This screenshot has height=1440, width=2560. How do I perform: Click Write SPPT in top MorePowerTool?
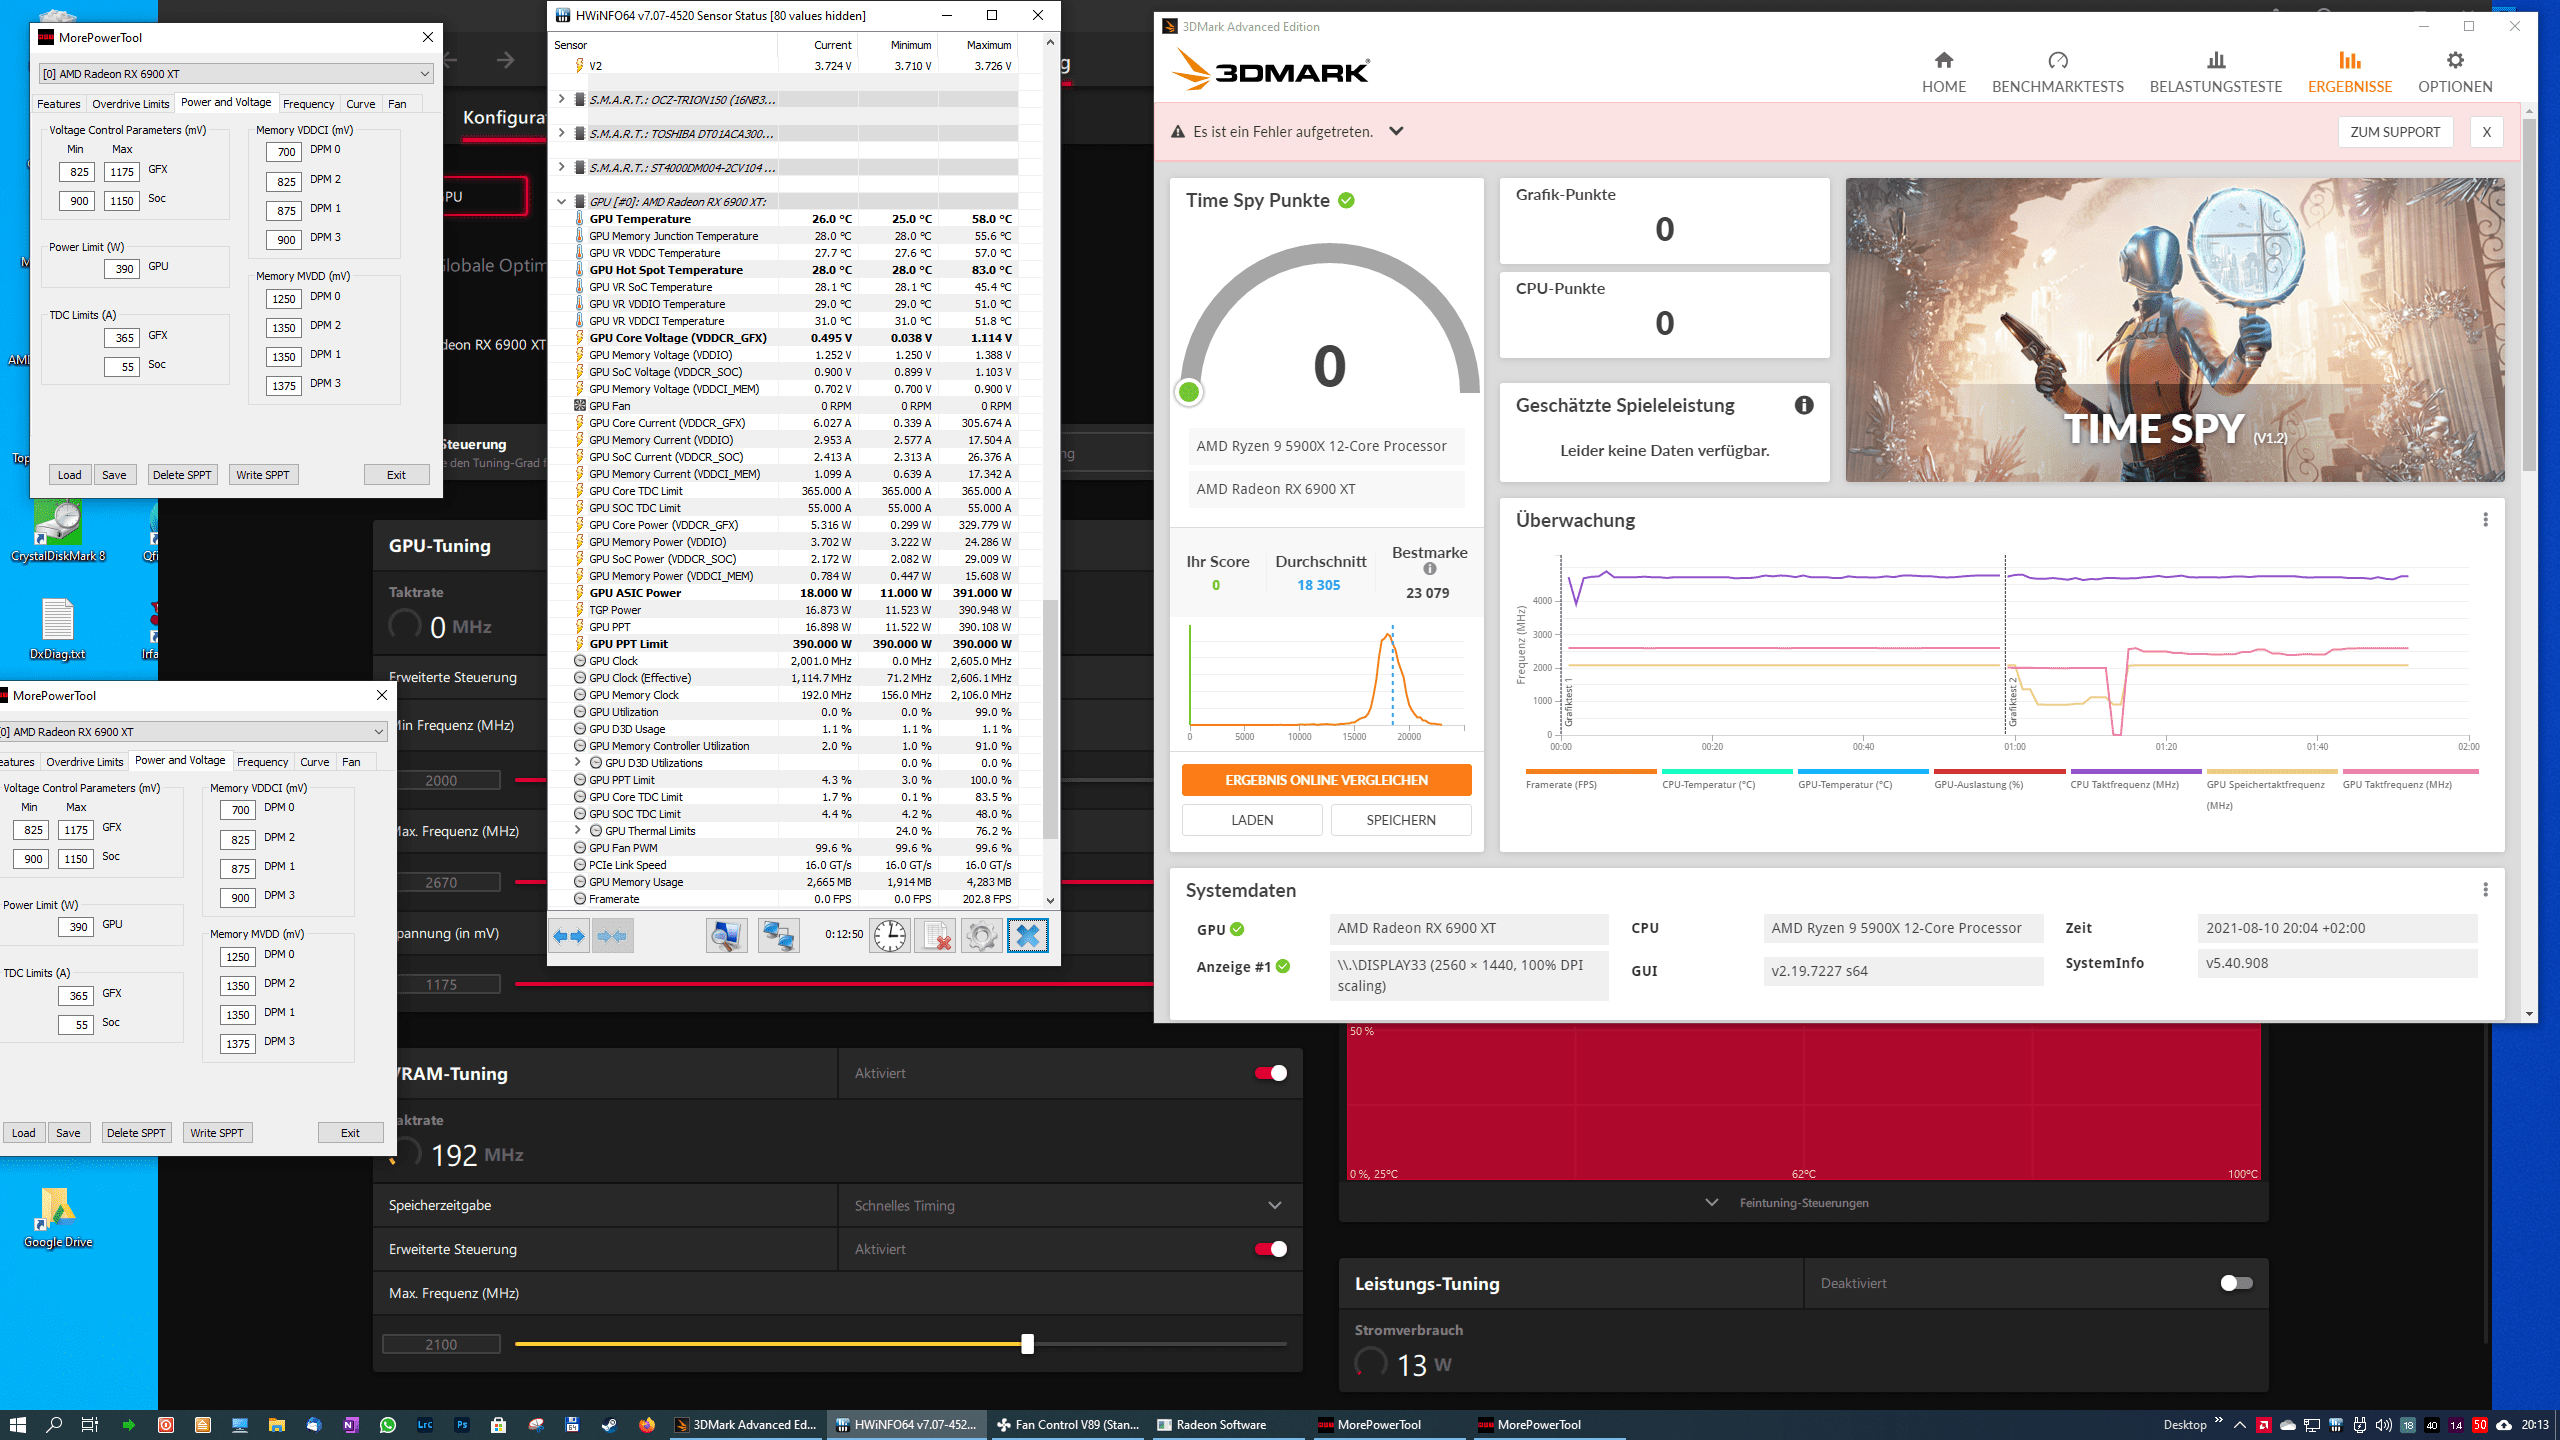point(263,475)
